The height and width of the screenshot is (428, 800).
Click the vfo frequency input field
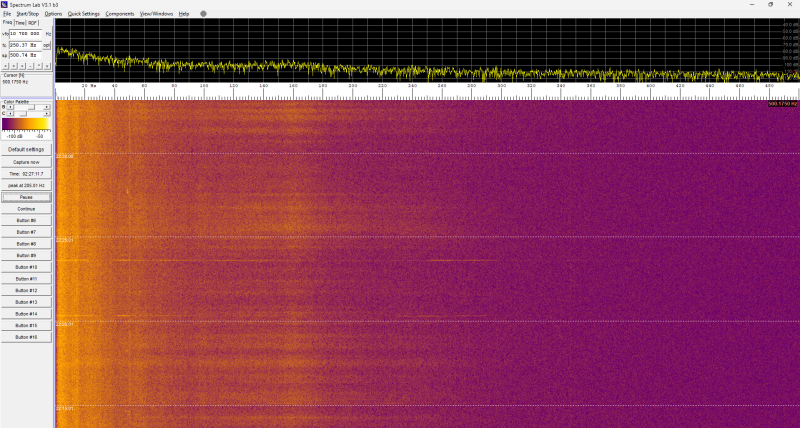coord(26,34)
